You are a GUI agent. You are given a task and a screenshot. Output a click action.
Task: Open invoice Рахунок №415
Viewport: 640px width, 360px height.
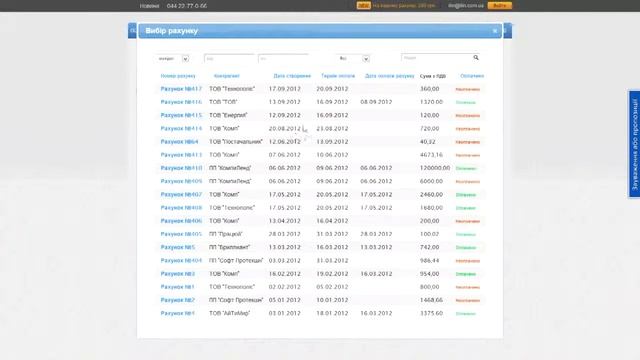(181, 116)
